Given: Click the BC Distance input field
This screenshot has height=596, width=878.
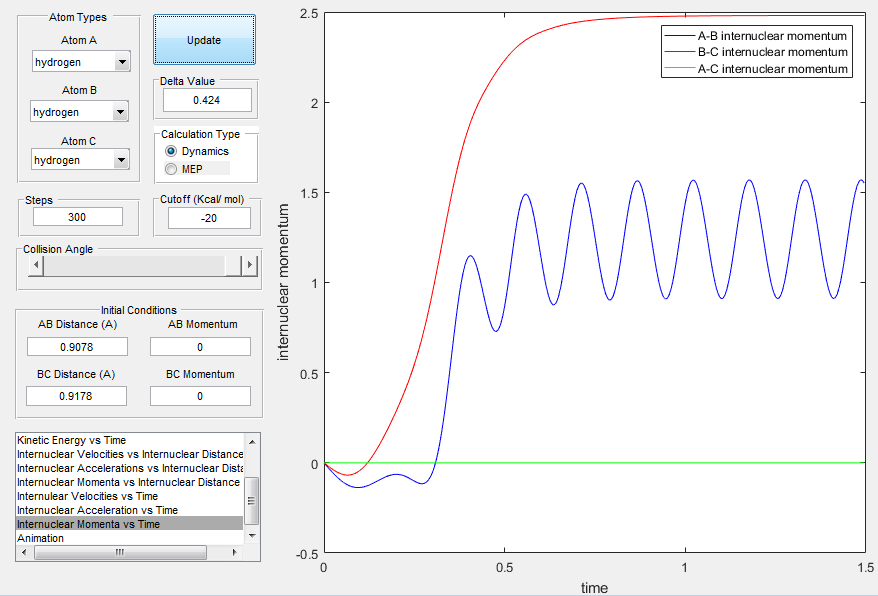Looking at the screenshot, I should (x=76, y=396).
